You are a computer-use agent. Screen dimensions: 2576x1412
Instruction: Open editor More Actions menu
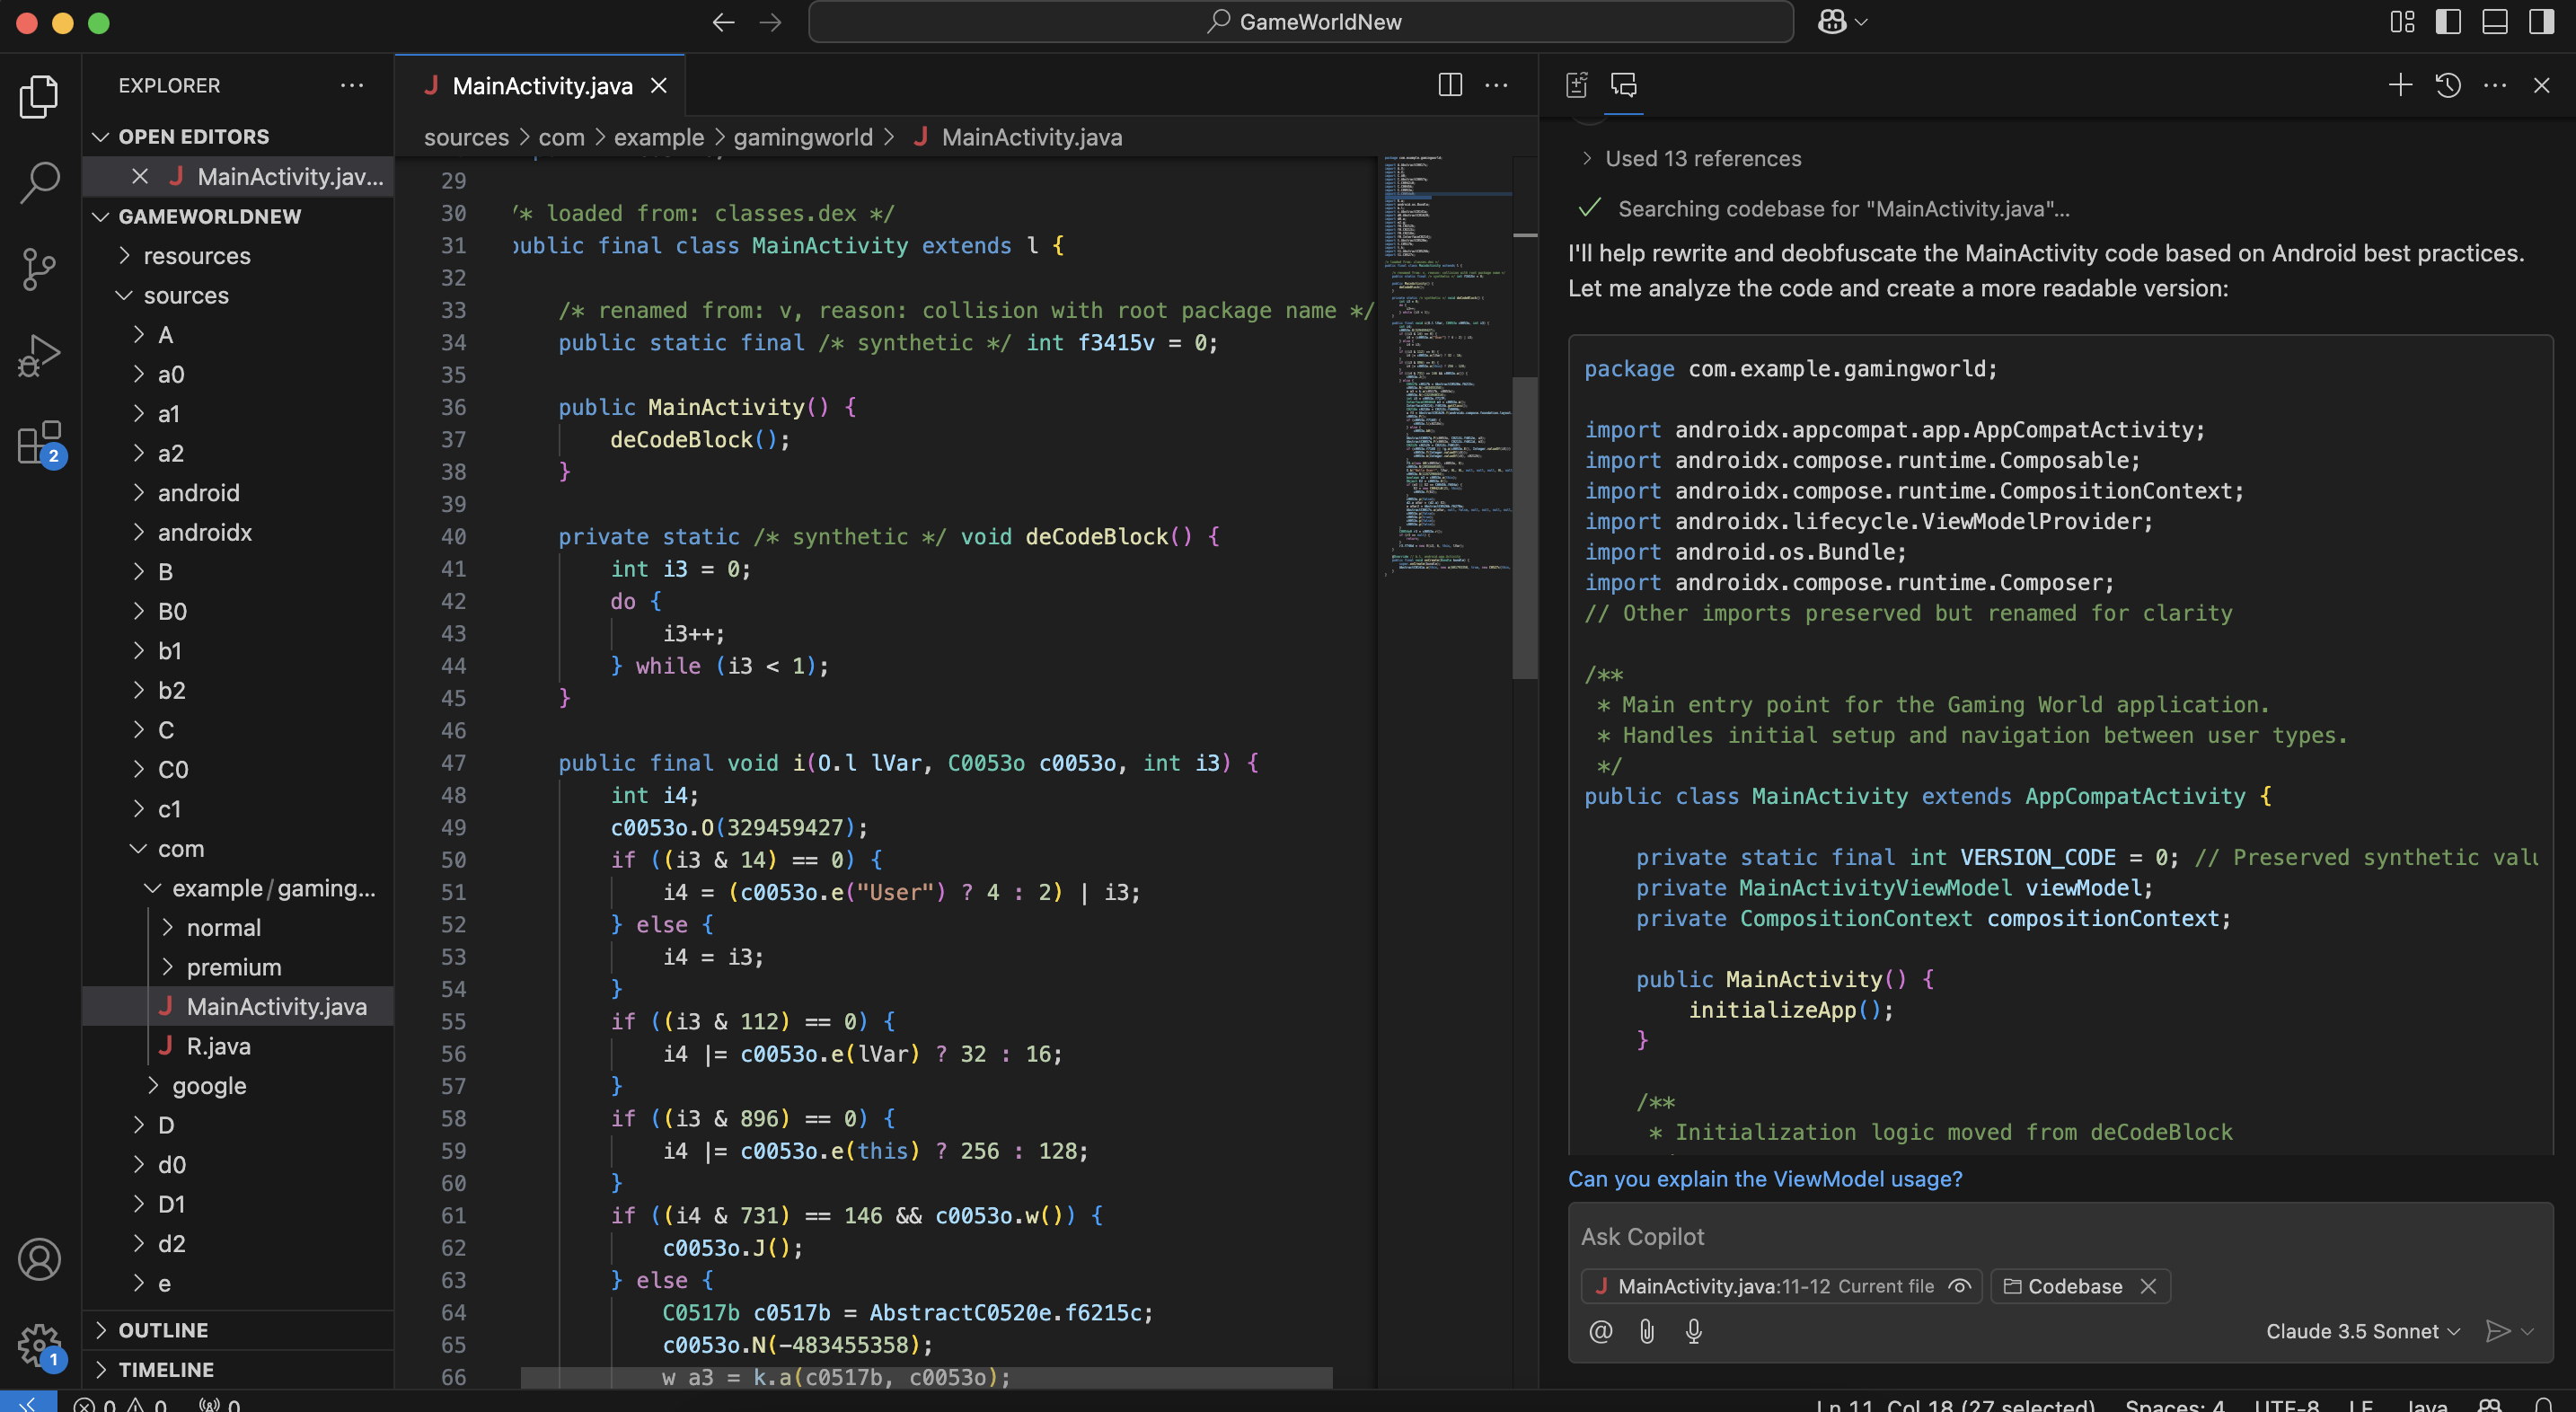click(x=1496, y=85)
